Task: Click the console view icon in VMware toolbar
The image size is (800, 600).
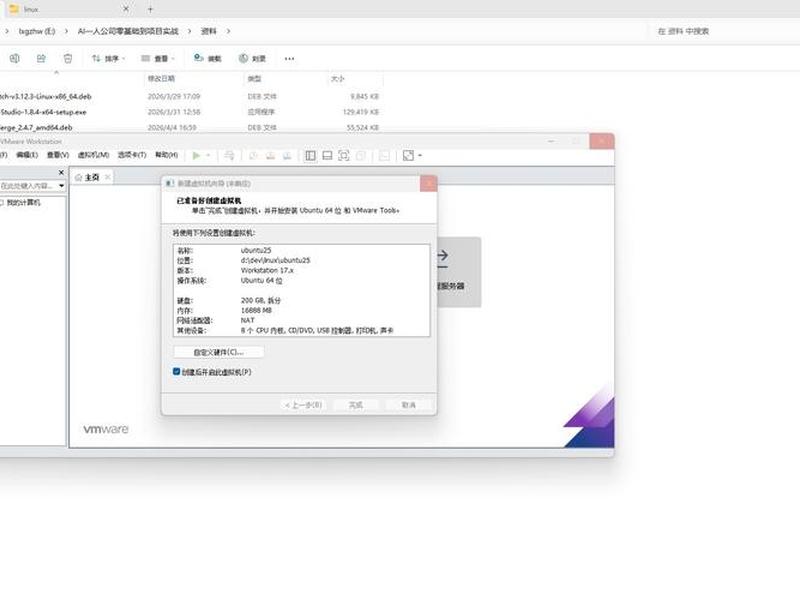Action: point(384,156)
